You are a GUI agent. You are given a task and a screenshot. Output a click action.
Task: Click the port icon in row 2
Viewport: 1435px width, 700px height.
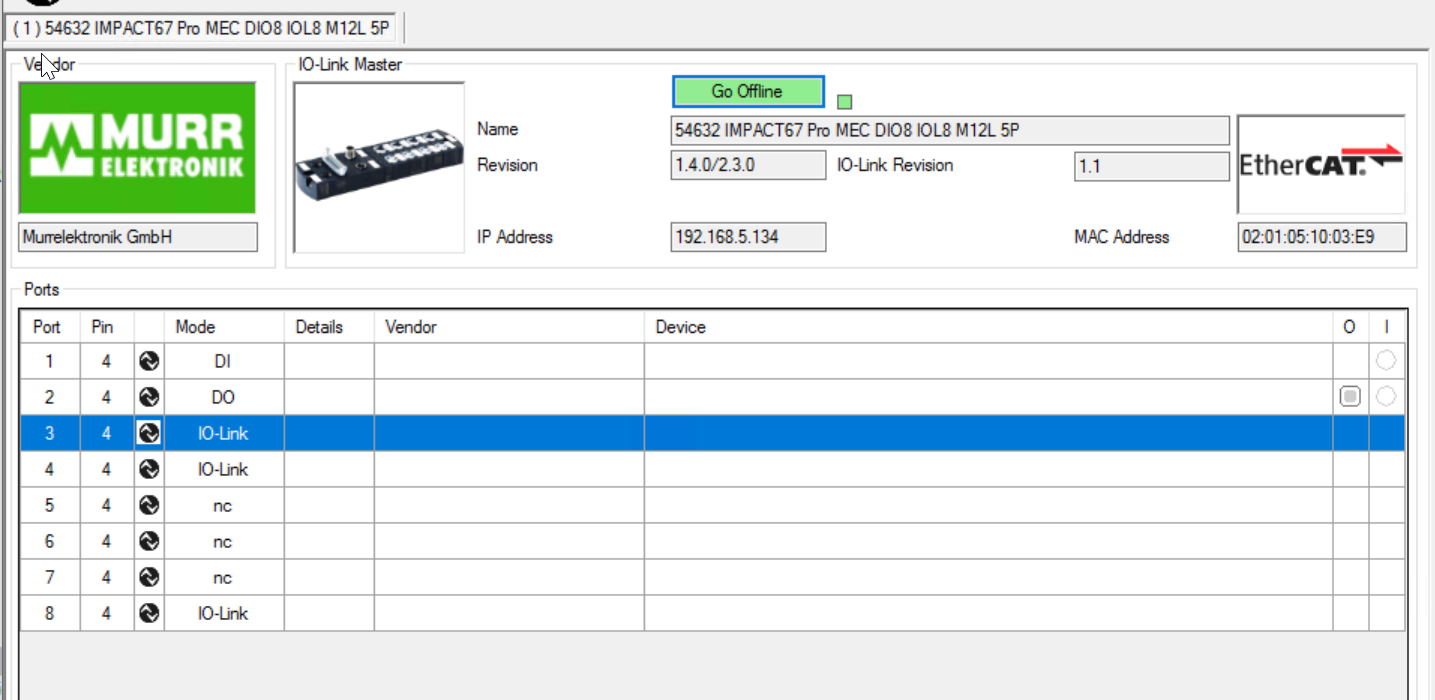[149, 397]
